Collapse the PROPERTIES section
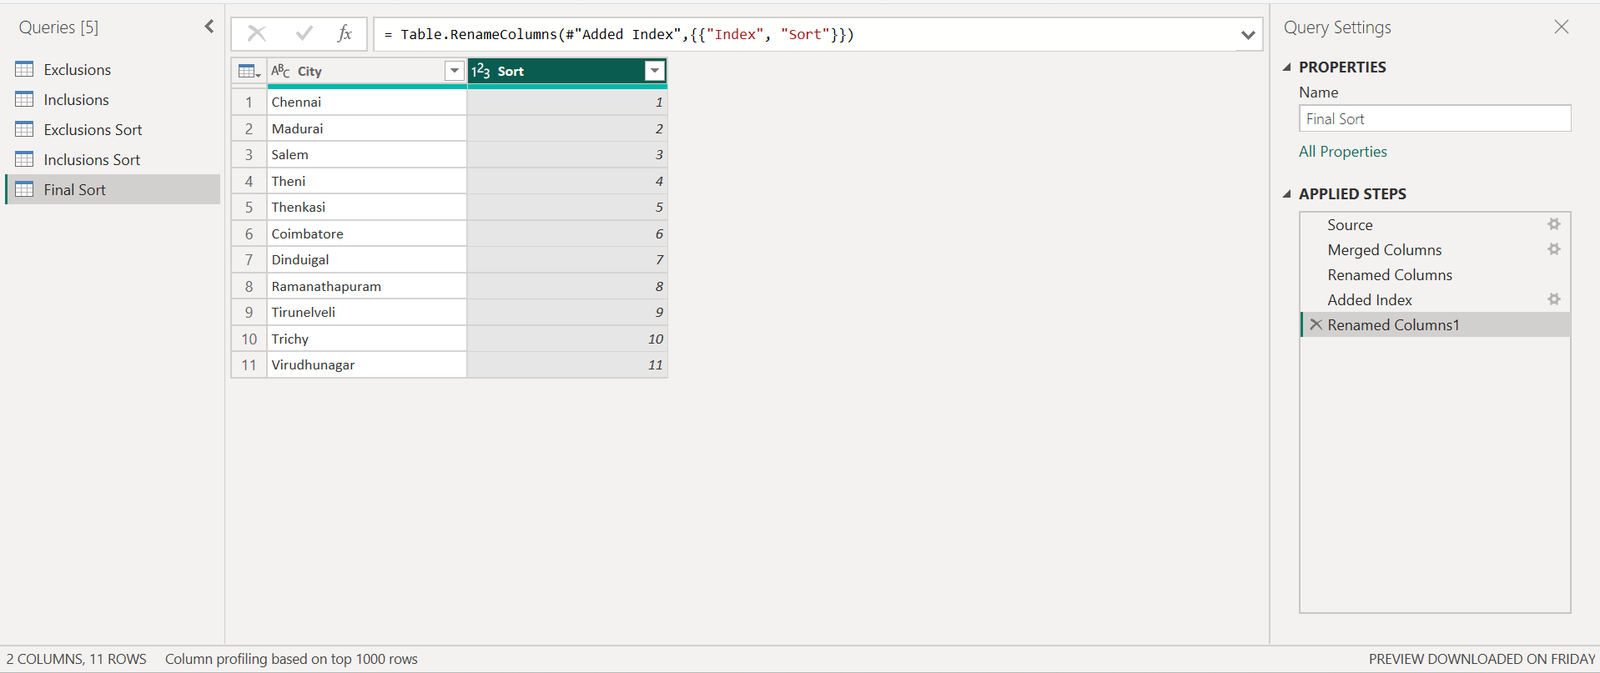The height and width of the screenshot is (673, 1600). click(x=1287, y=67)
